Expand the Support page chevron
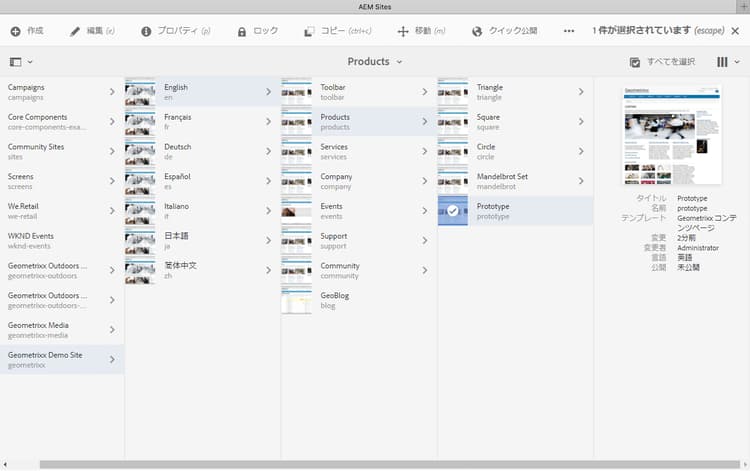 425,240
